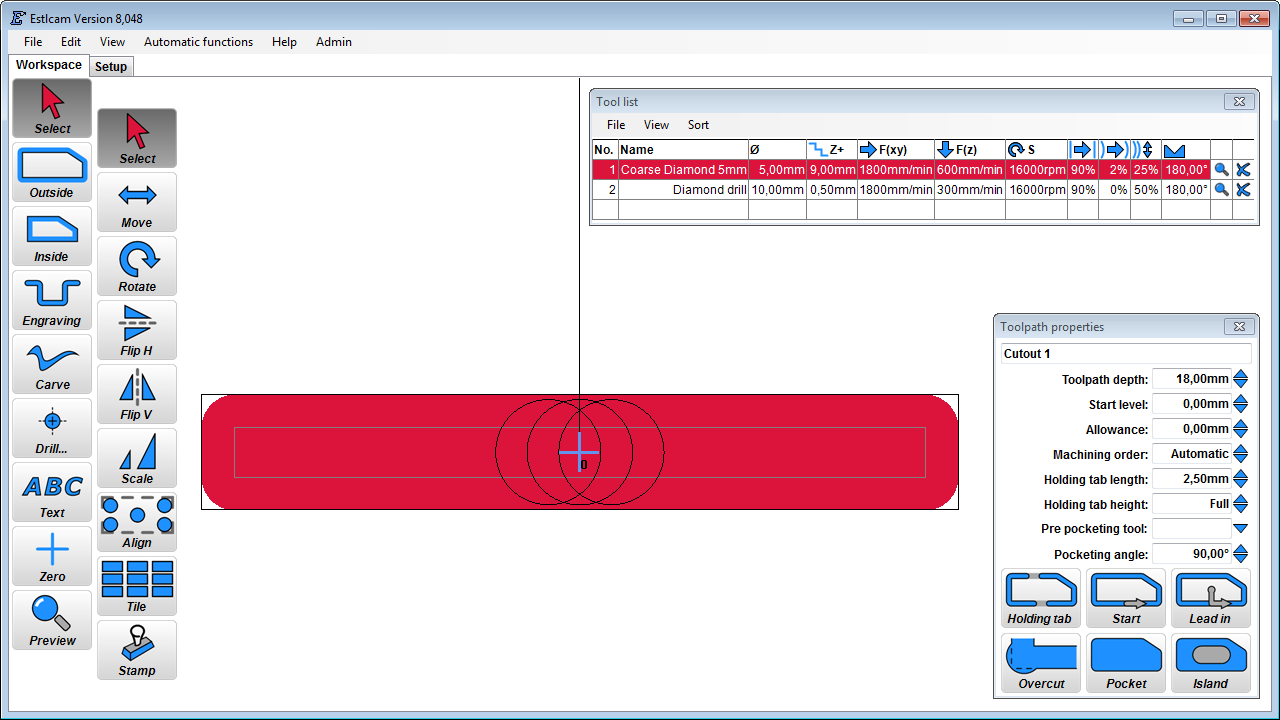The width and height of the screenshot is (1280, 720).
Task: Open the Drill tool
Action: tap(52, 428)
